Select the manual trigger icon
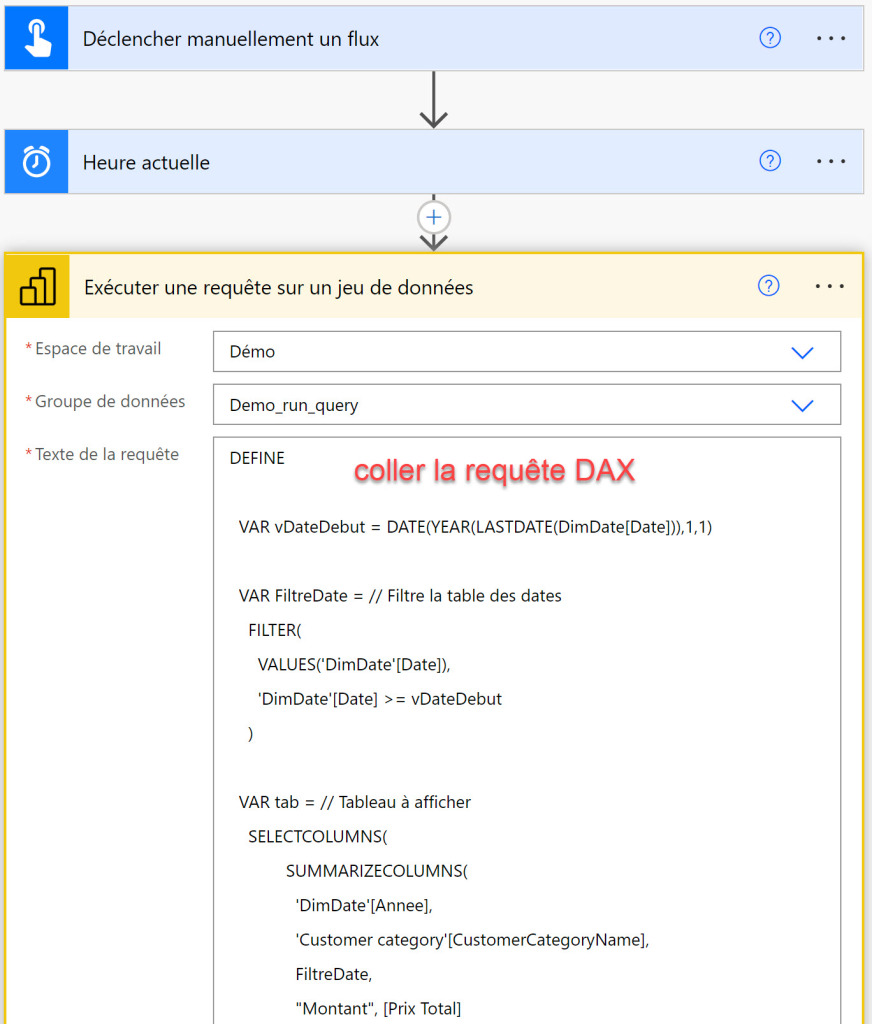Viewport: 872px width, 1024px height. pyautogui.click(x=36, y=38)
